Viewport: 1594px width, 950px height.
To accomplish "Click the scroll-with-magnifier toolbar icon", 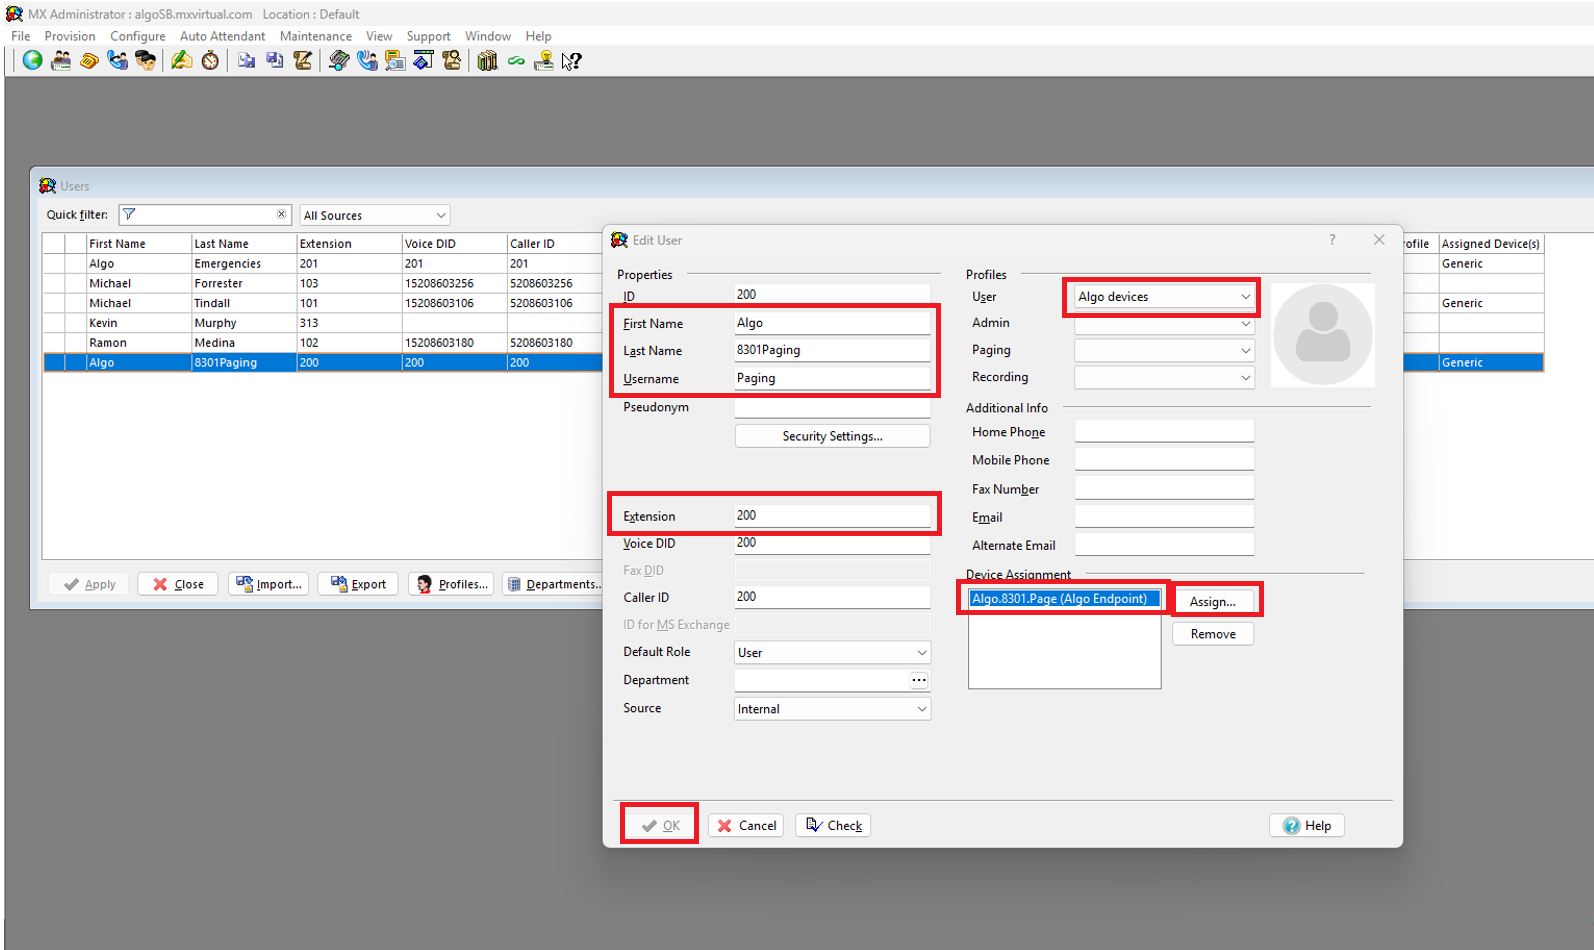I will tap(451, 61).
